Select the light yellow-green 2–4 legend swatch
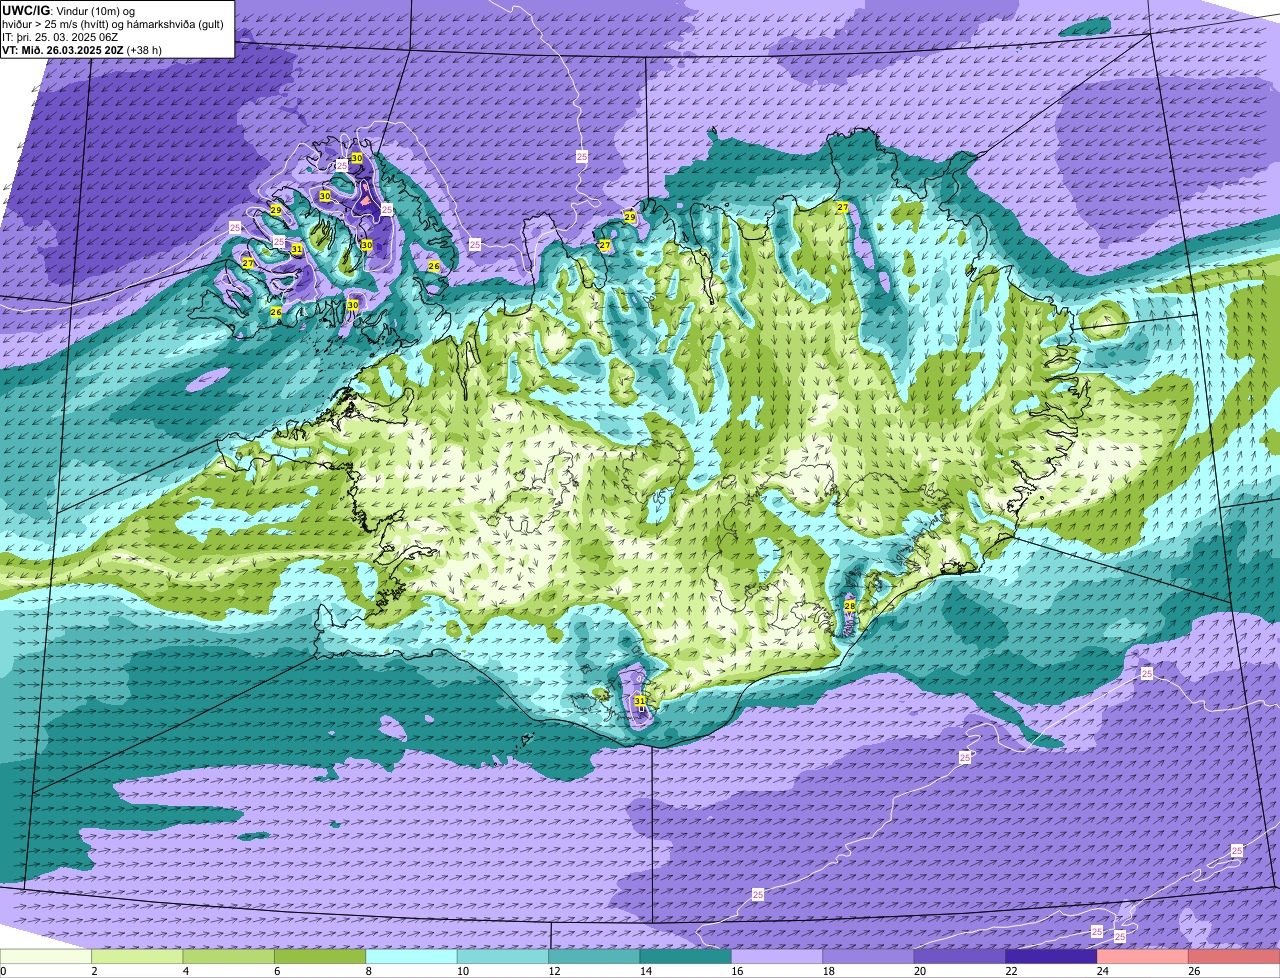1280x978 pixels. click(x=138, y=957)
